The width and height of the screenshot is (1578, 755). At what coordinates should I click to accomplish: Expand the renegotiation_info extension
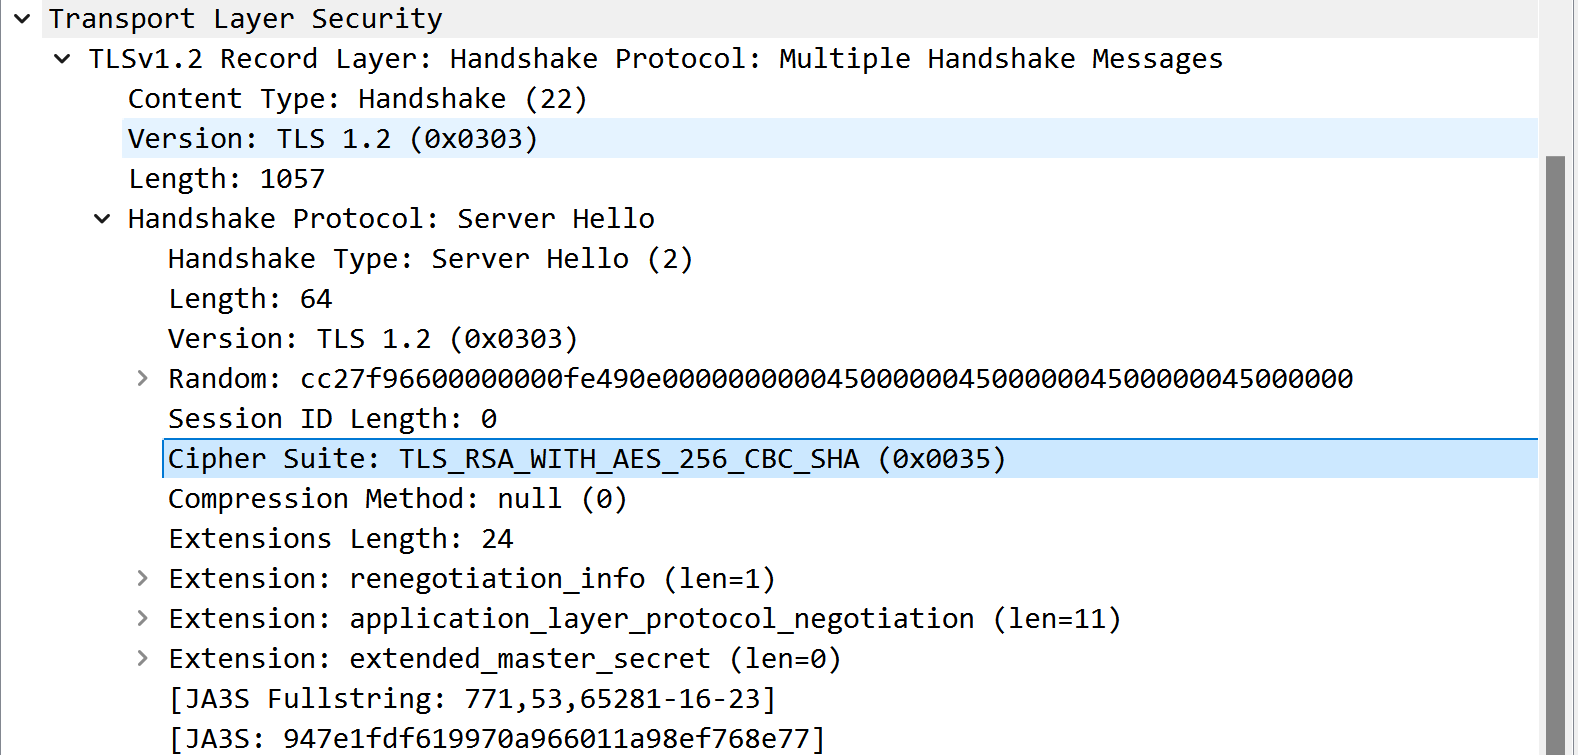(x=142, y=578)
